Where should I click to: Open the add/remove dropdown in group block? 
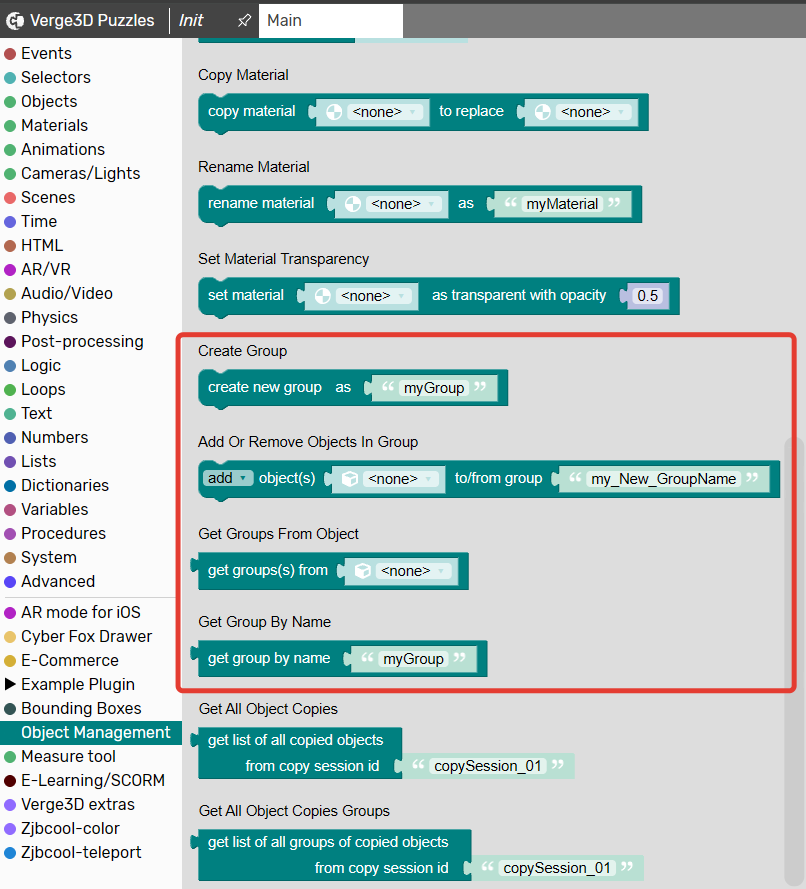229,478
